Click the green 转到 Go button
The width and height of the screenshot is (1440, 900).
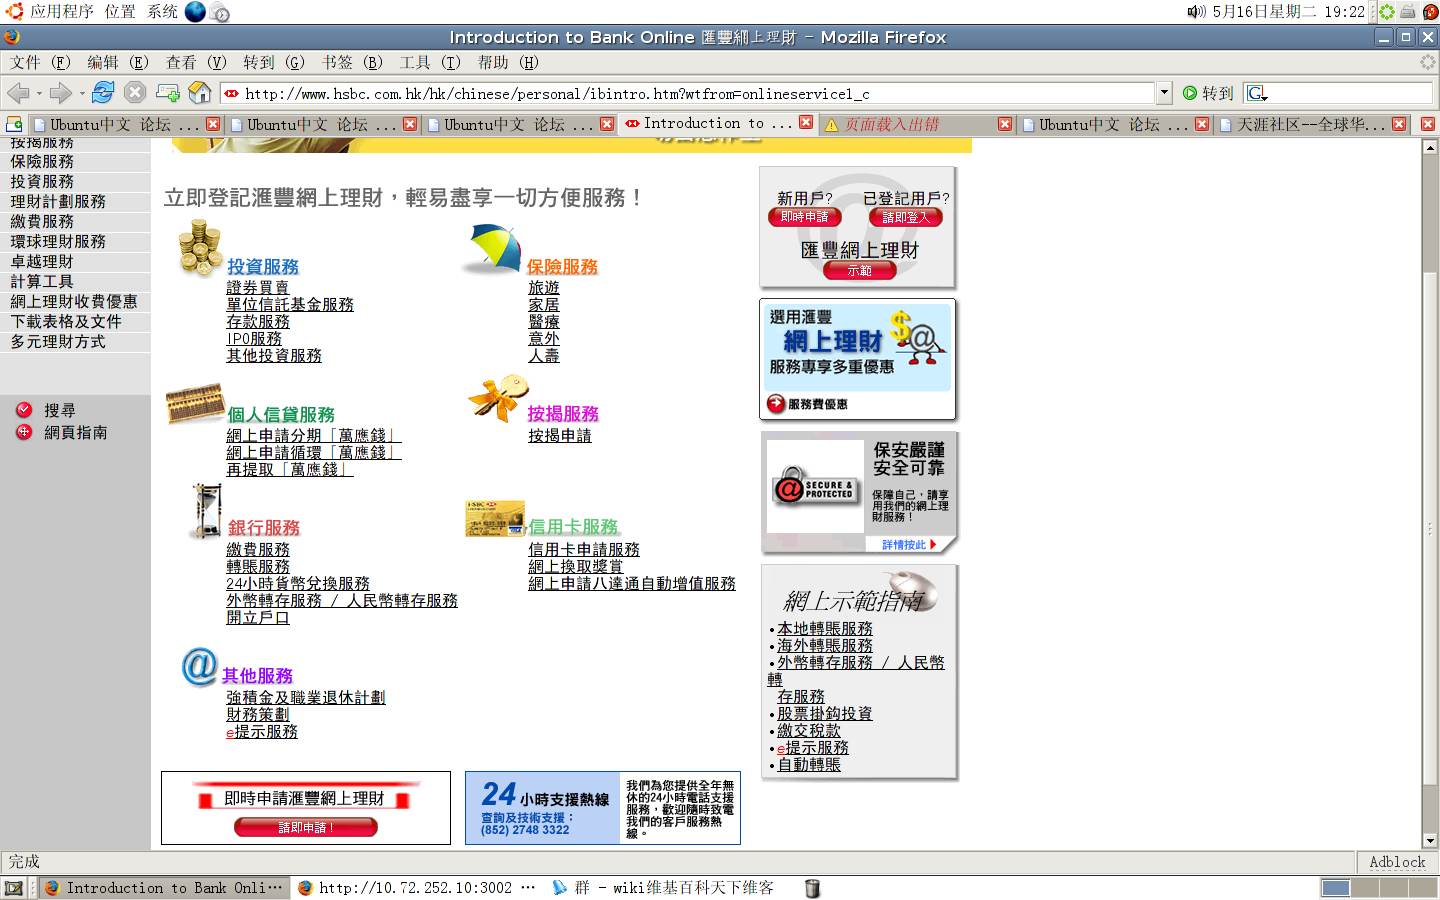pos(1208,93)
